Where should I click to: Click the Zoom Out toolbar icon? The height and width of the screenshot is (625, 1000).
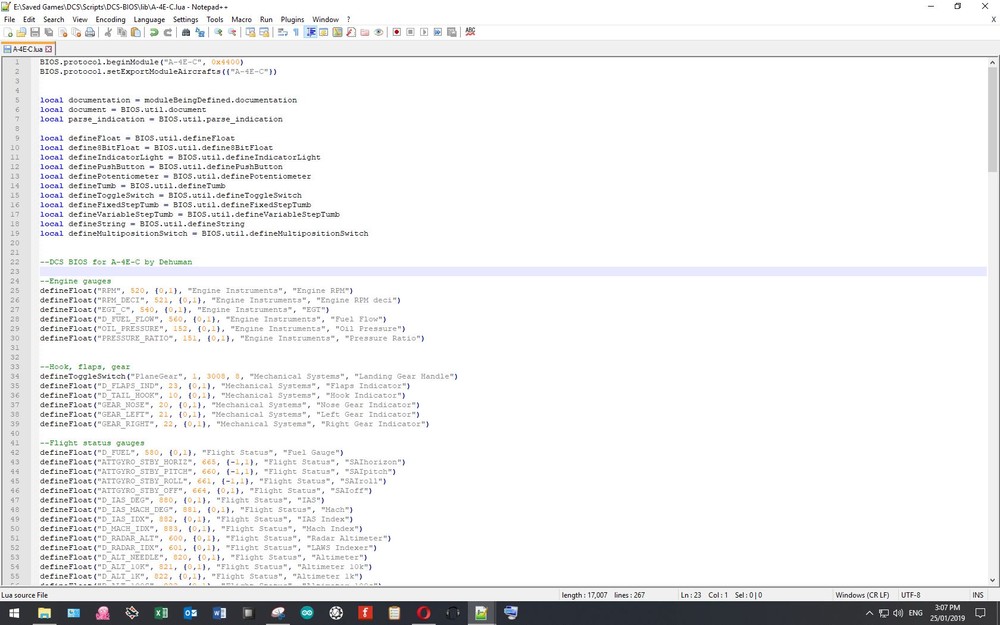coord(232,32)
